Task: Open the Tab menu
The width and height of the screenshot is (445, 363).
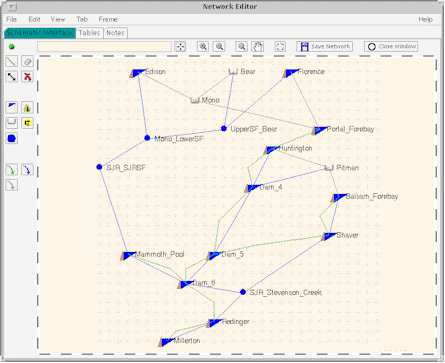Action: 82,19
